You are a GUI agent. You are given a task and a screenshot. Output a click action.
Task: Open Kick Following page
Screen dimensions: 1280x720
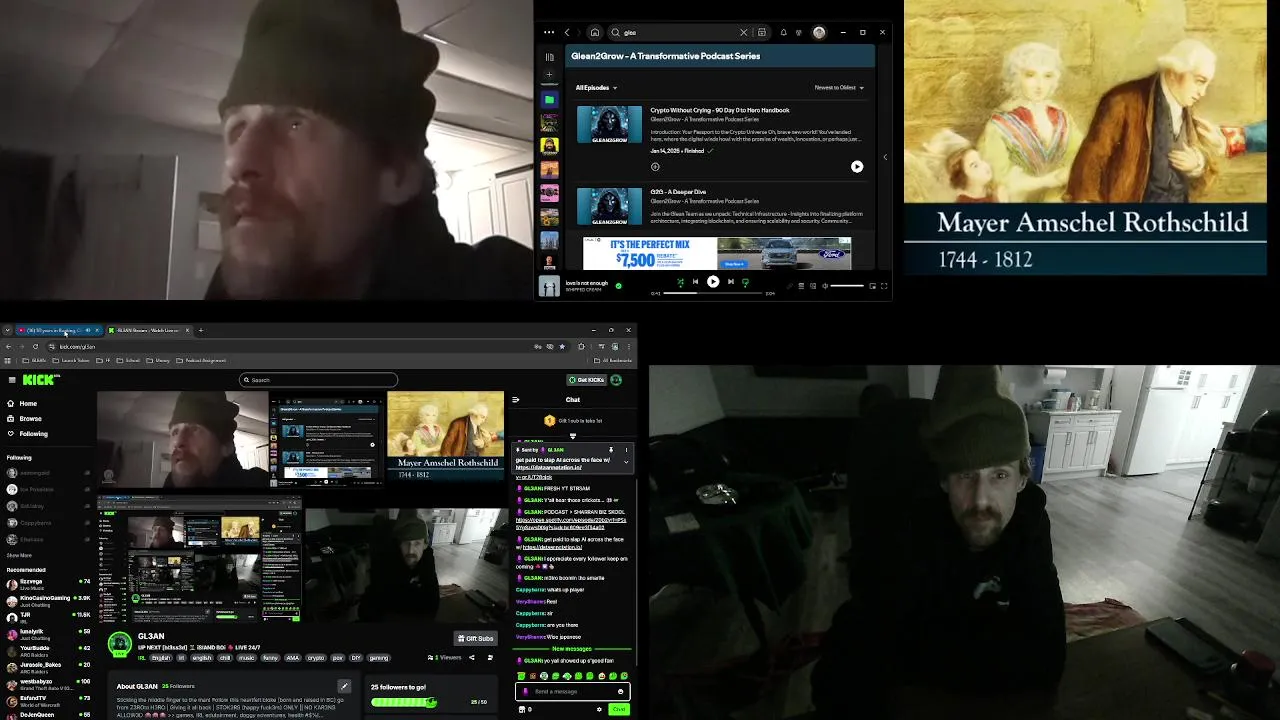pos(27,434)
